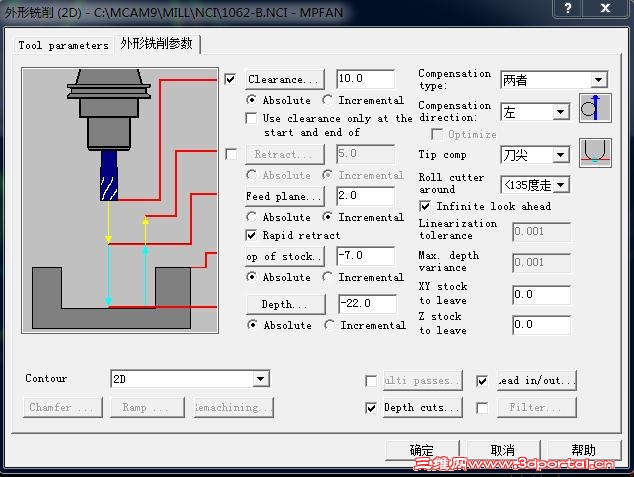Toggle Infinite look ahead checkbox
Screen dimensions: 634x477
coord(425,206)
